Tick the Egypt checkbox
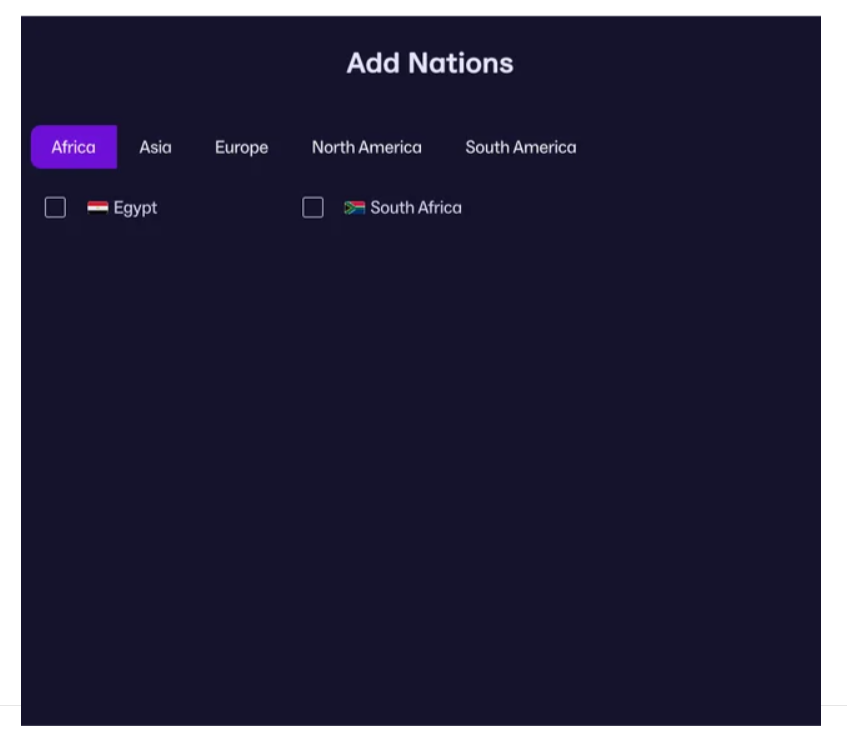 [x=55, y=207]
